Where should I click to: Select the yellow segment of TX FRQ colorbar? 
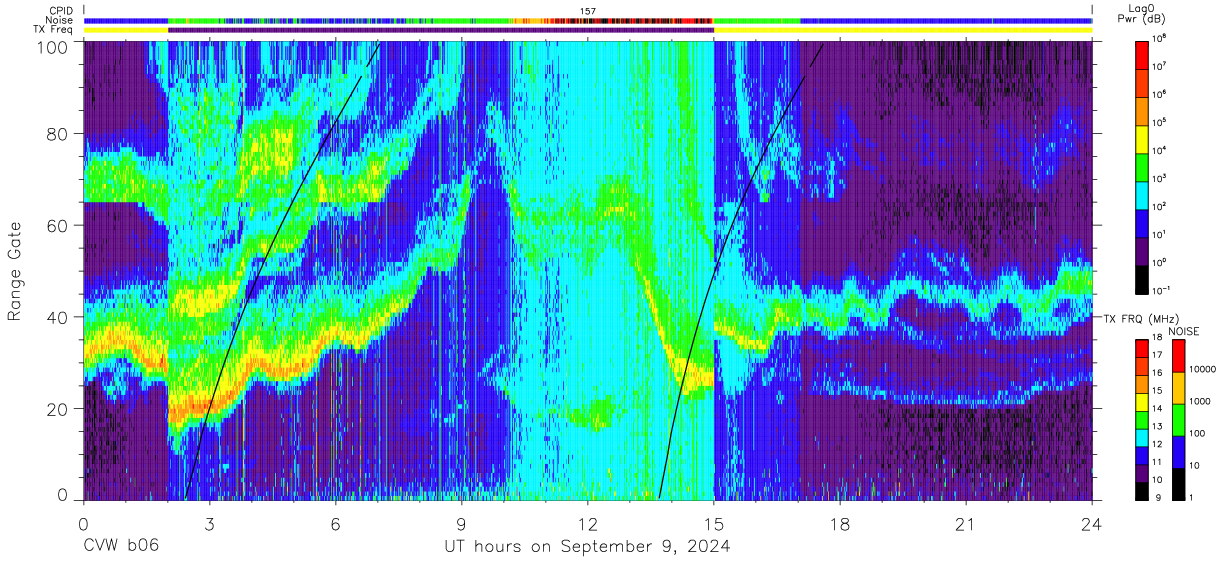1142,401
